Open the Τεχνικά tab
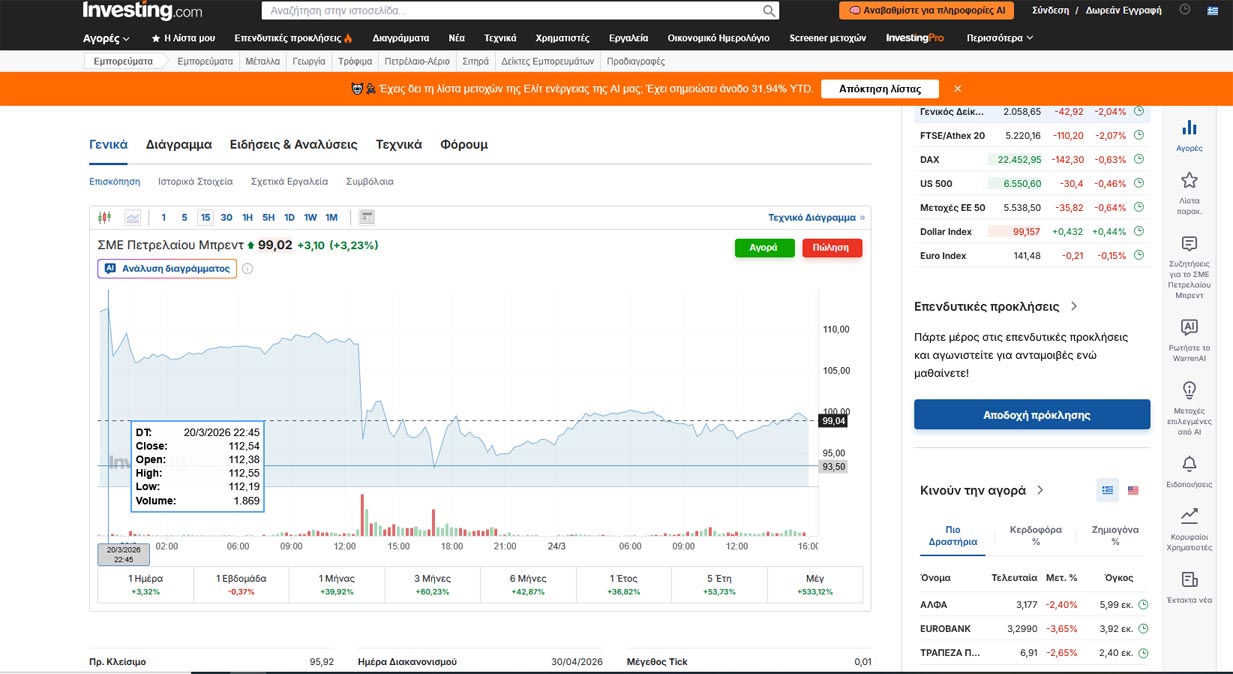 tap(398, 144)
